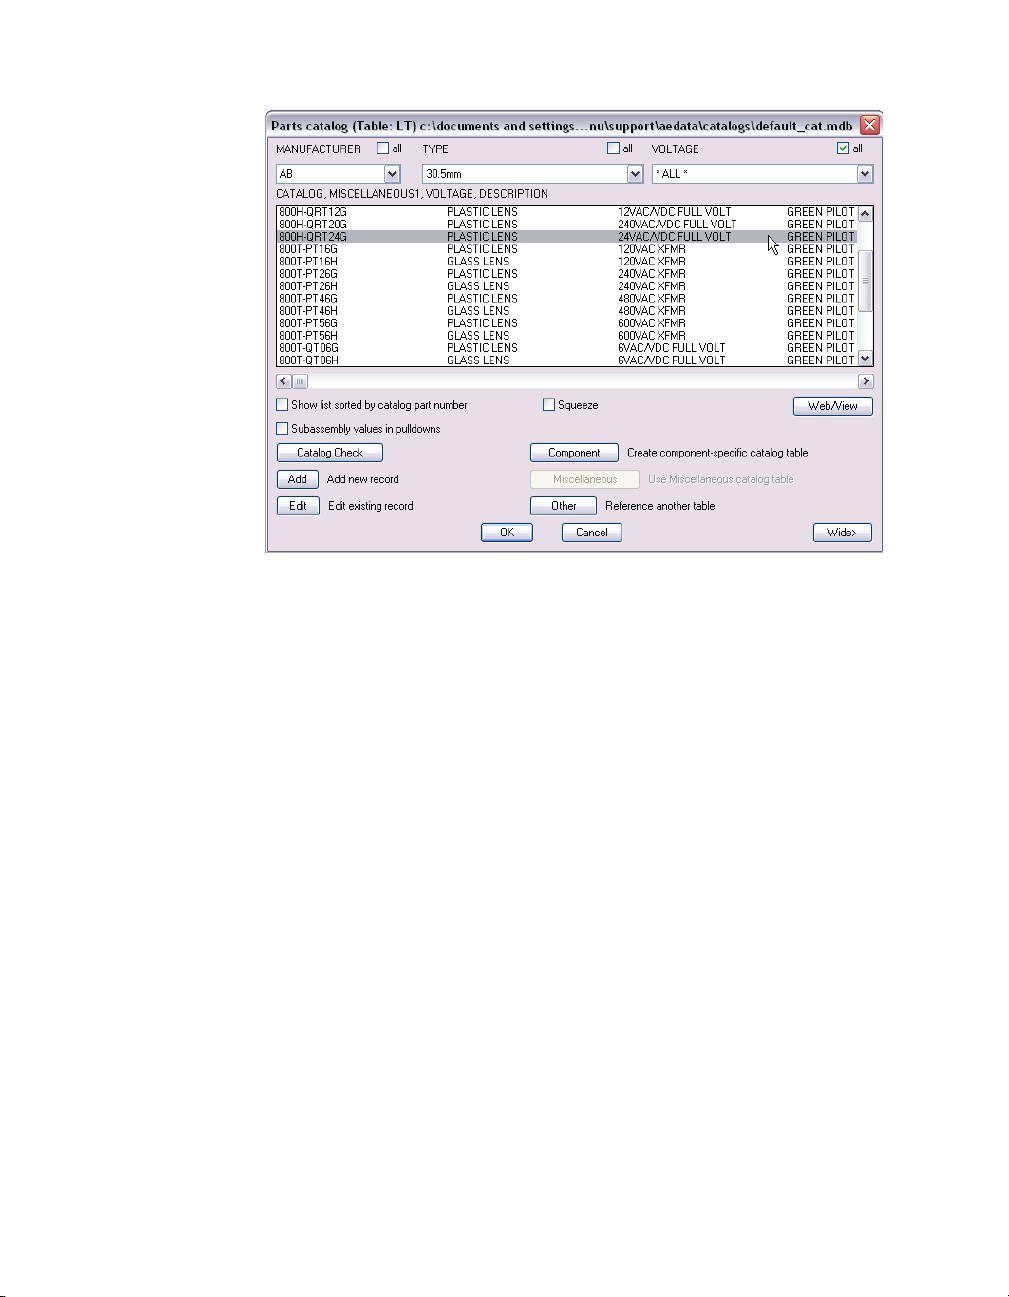Open the TYPE dropdown showing 30.5mm
This screenshot has width=1009, height=1297.
click(635, 174)
